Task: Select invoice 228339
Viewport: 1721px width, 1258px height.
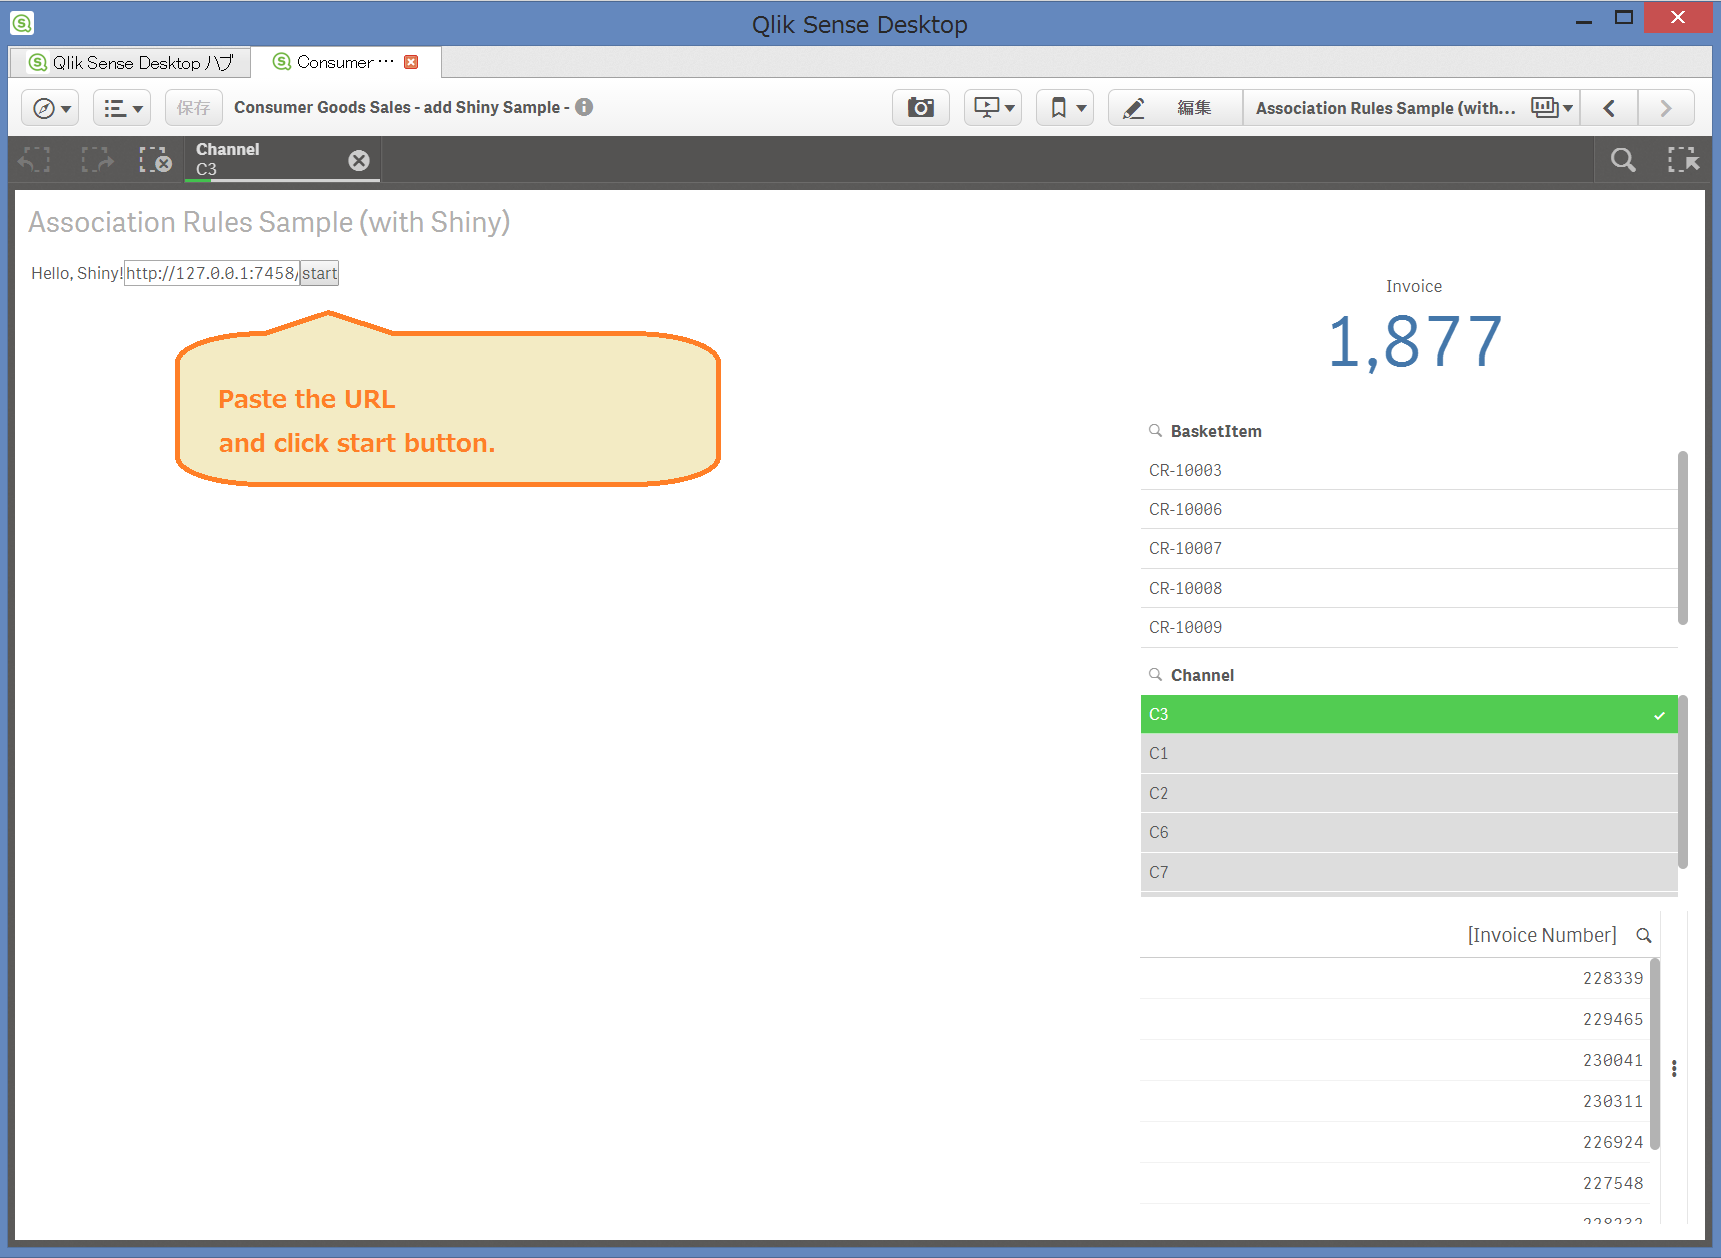Action: click(1396, 978)
